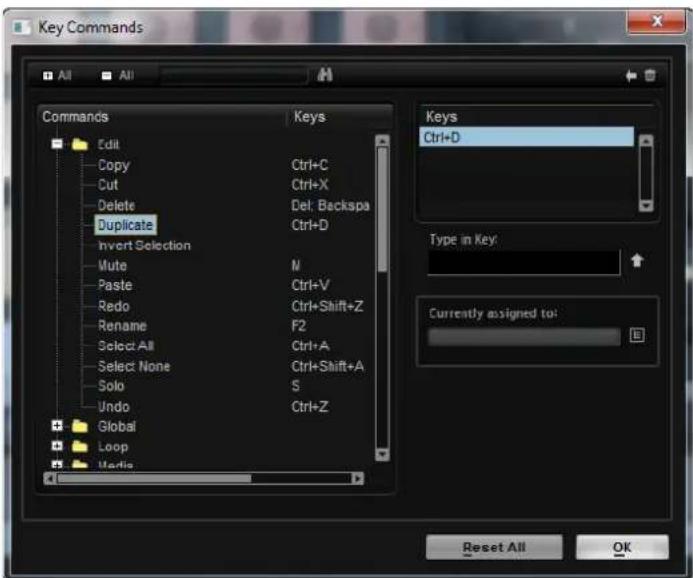Click the OK button

click(622, 547)
